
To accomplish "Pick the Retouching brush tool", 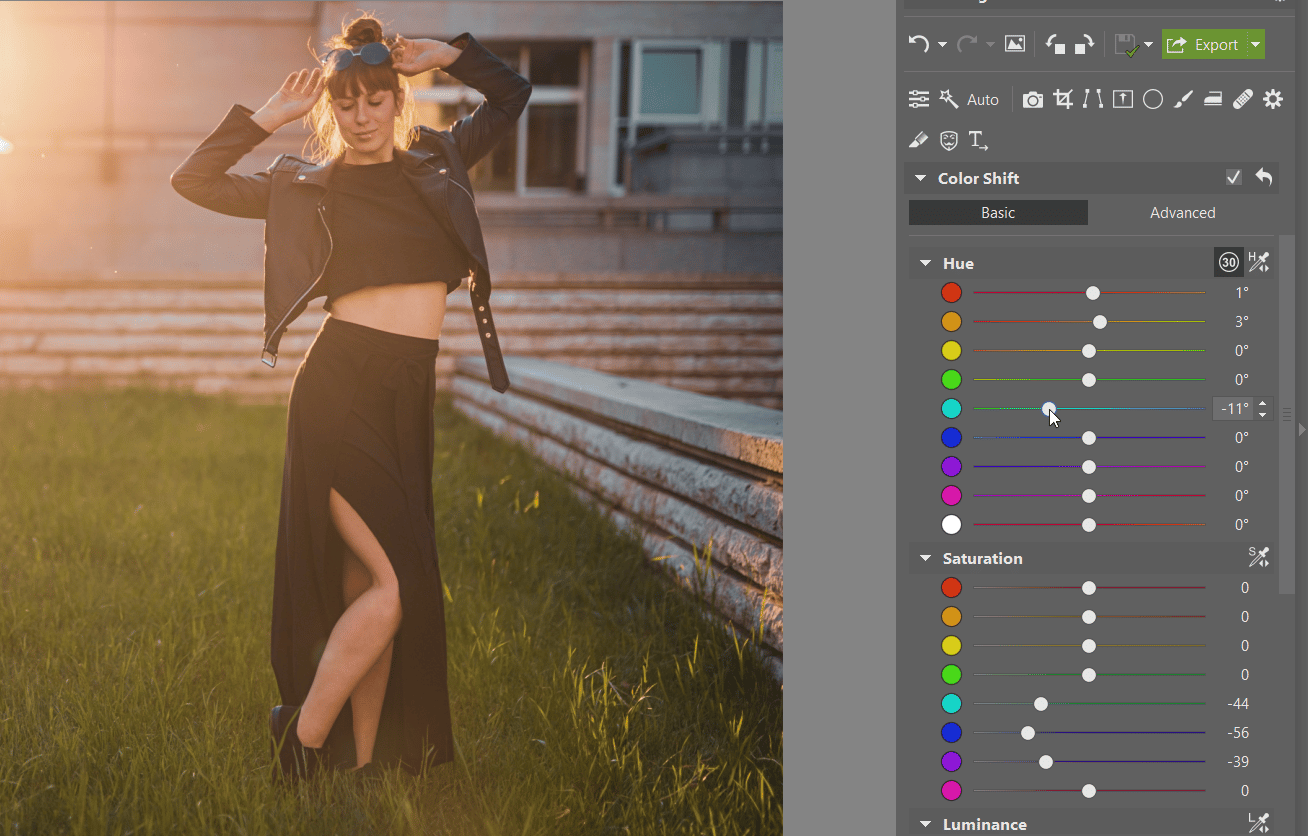I will click(1183, 99).
